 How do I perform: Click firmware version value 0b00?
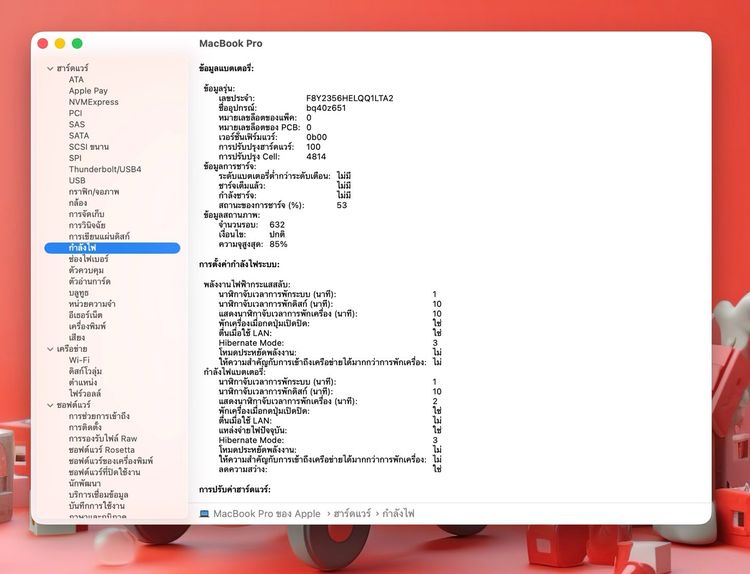click(316, 137)
